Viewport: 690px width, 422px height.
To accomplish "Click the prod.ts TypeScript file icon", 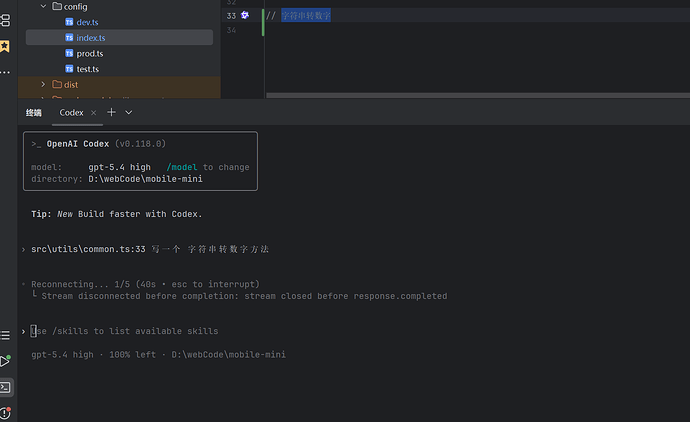I will pos(69,53).
